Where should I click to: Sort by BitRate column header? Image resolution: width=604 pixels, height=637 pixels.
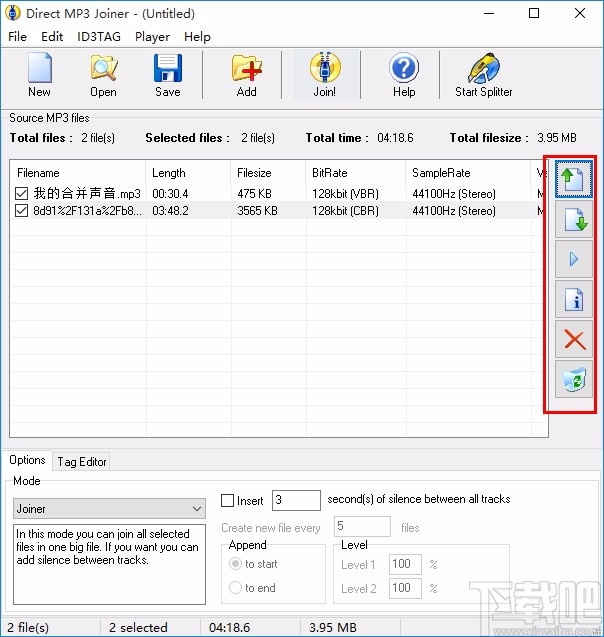pyautogui.click(x=355, y=173)
